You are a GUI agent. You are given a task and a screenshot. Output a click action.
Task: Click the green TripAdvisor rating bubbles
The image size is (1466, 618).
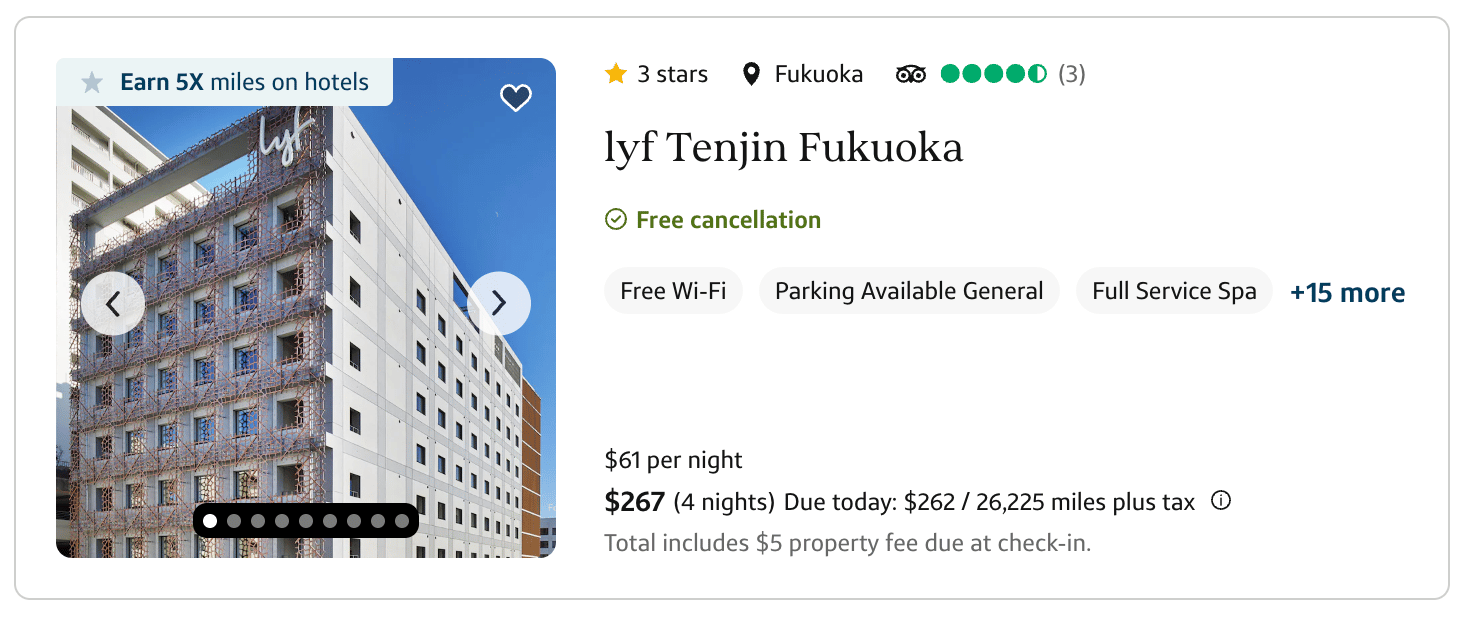click(x=995, y=74)
